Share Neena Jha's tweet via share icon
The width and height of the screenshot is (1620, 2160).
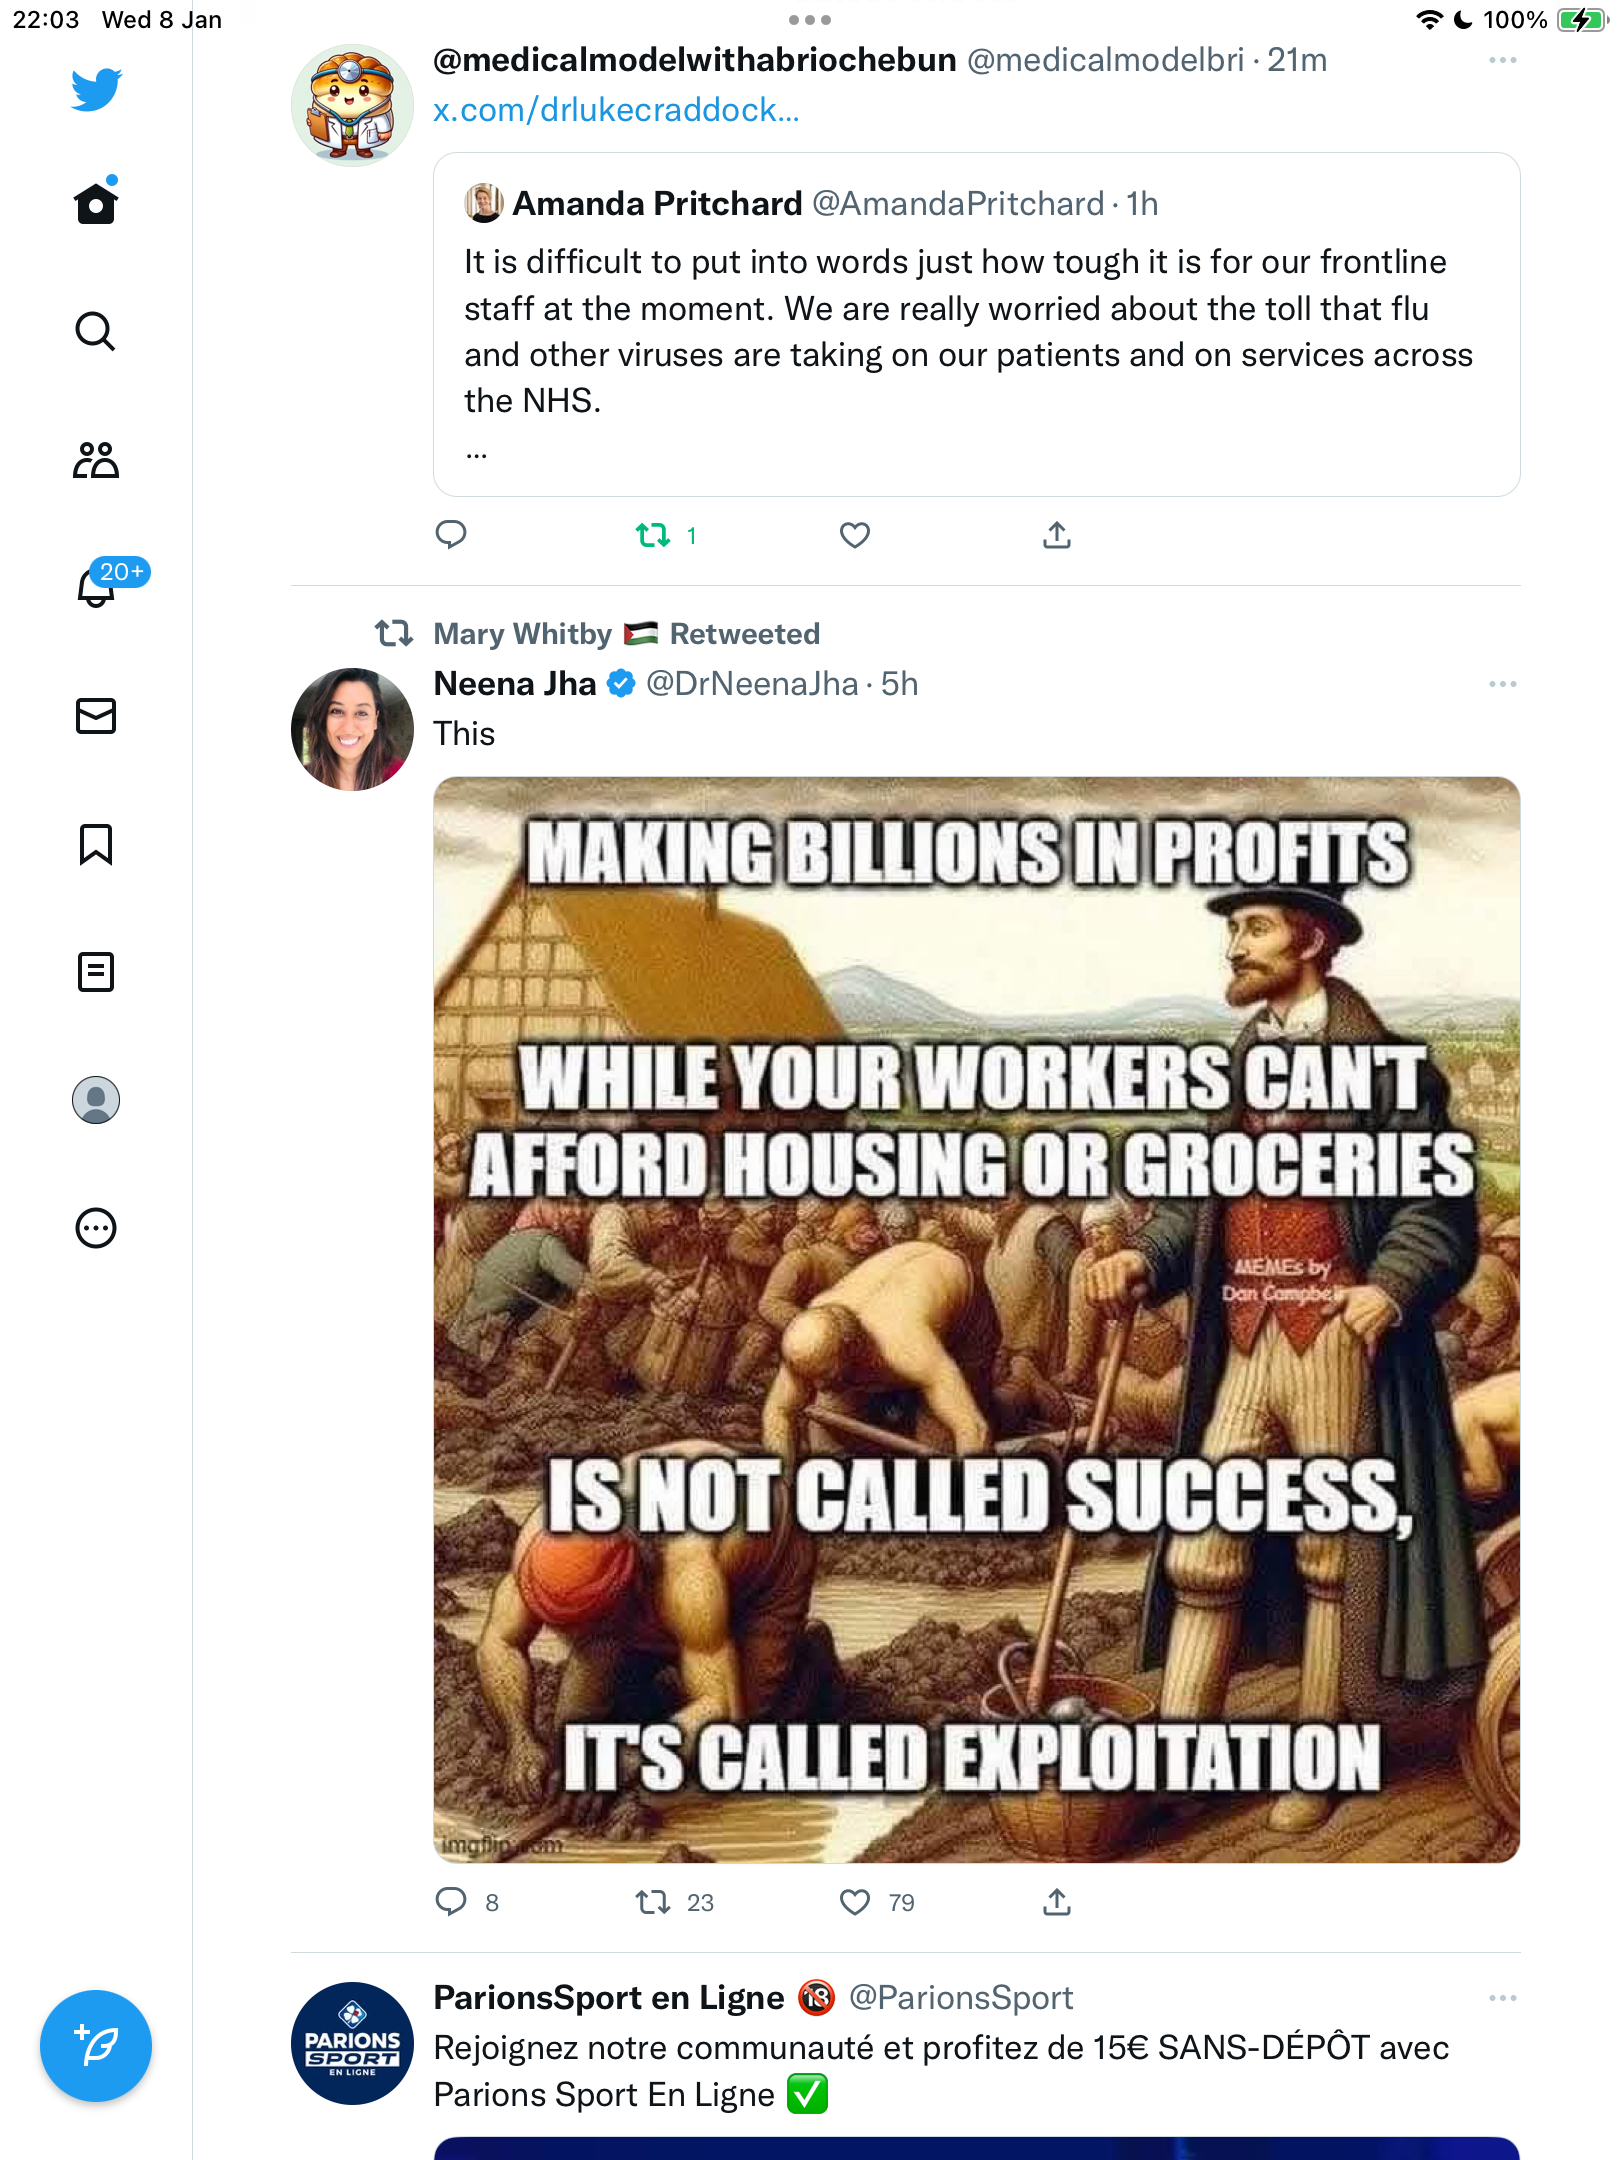[1057, 1902]
